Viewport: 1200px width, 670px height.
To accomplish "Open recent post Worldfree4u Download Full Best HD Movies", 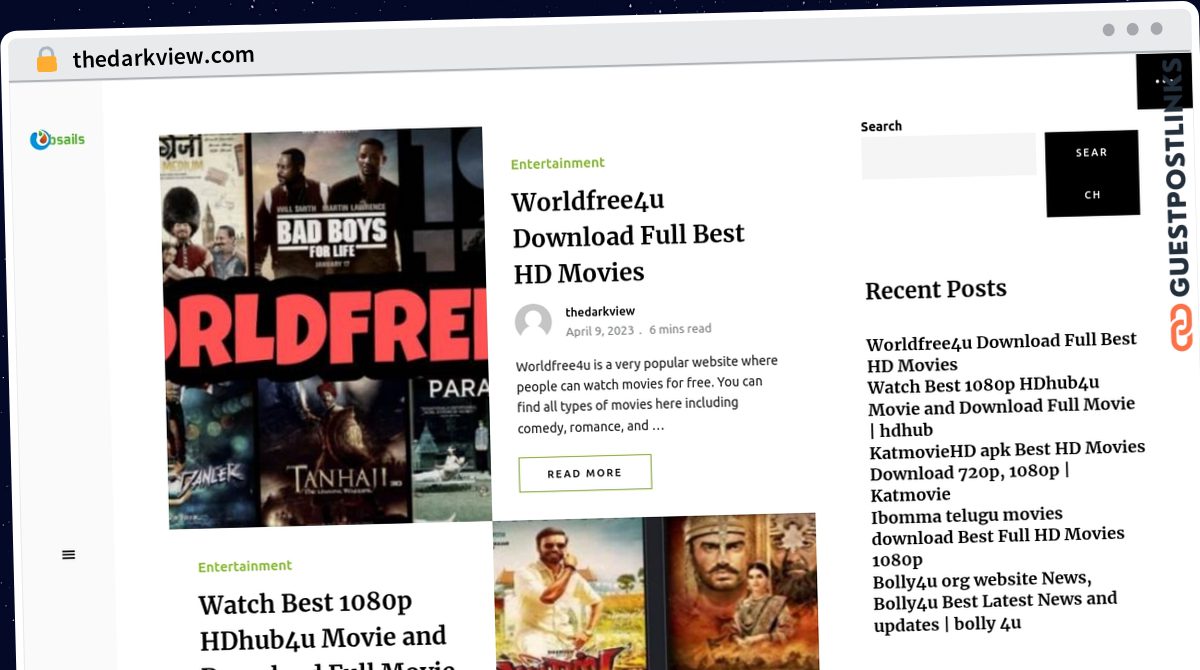I will [1002, 352].
